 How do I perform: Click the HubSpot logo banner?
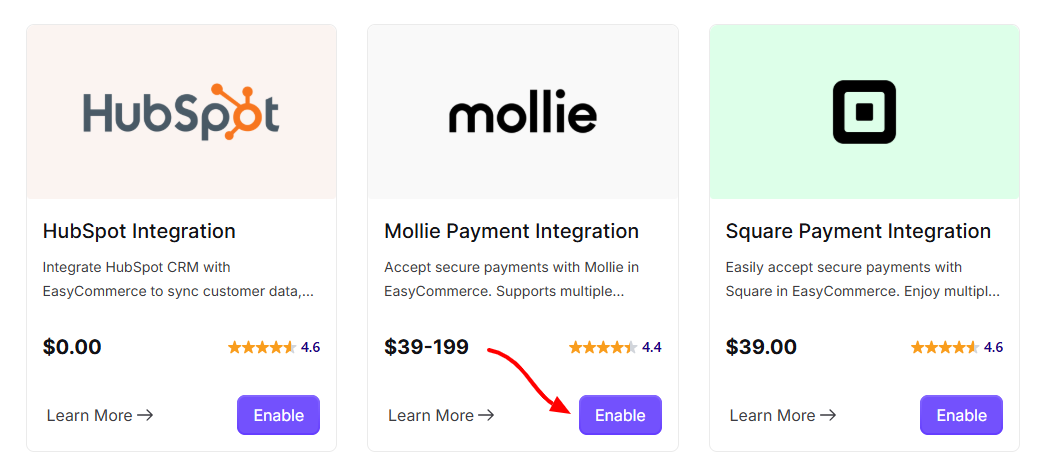tap(181, 112)
